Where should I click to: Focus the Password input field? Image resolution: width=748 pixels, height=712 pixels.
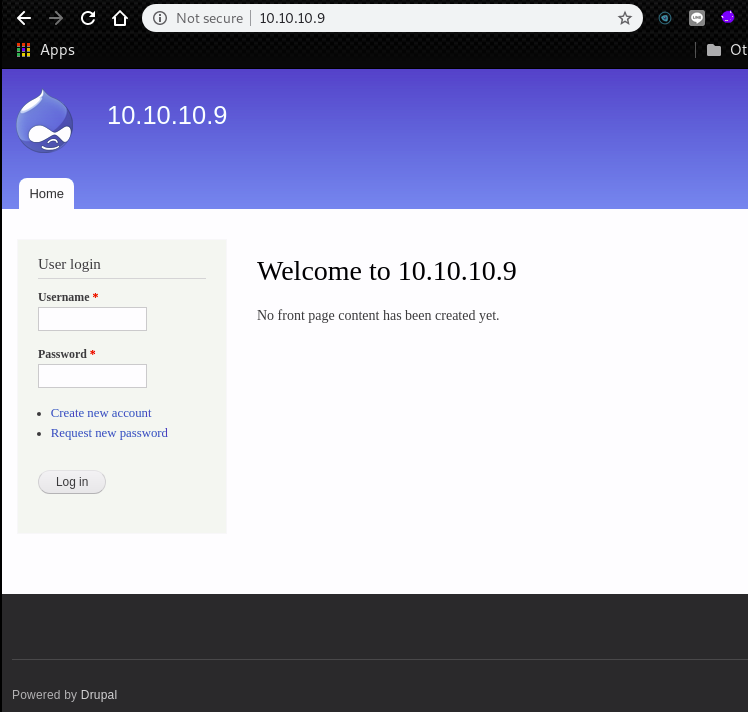point(92,376)
